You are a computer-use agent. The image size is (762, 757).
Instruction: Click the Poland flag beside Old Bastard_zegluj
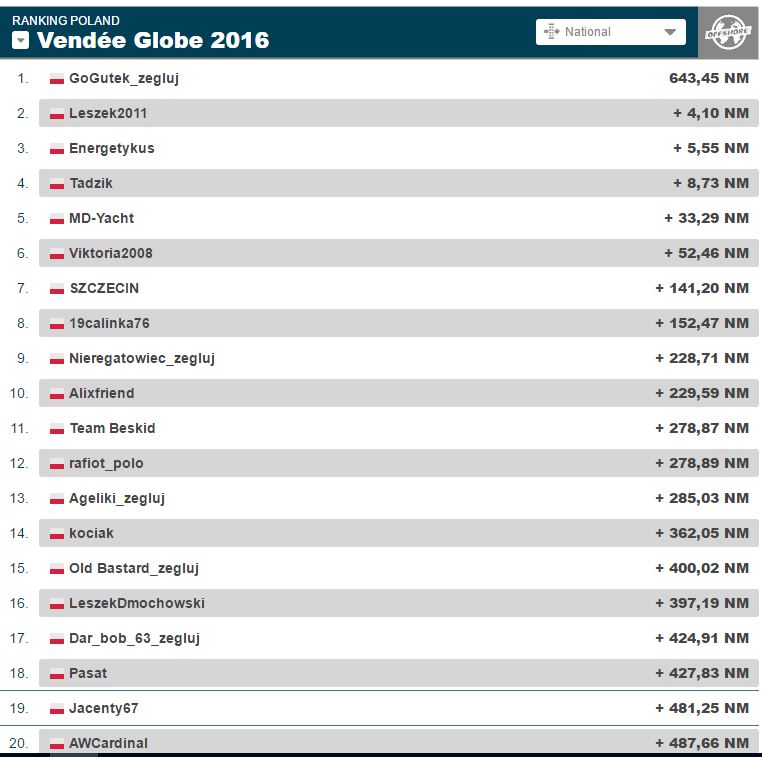(x=57, y=568)
